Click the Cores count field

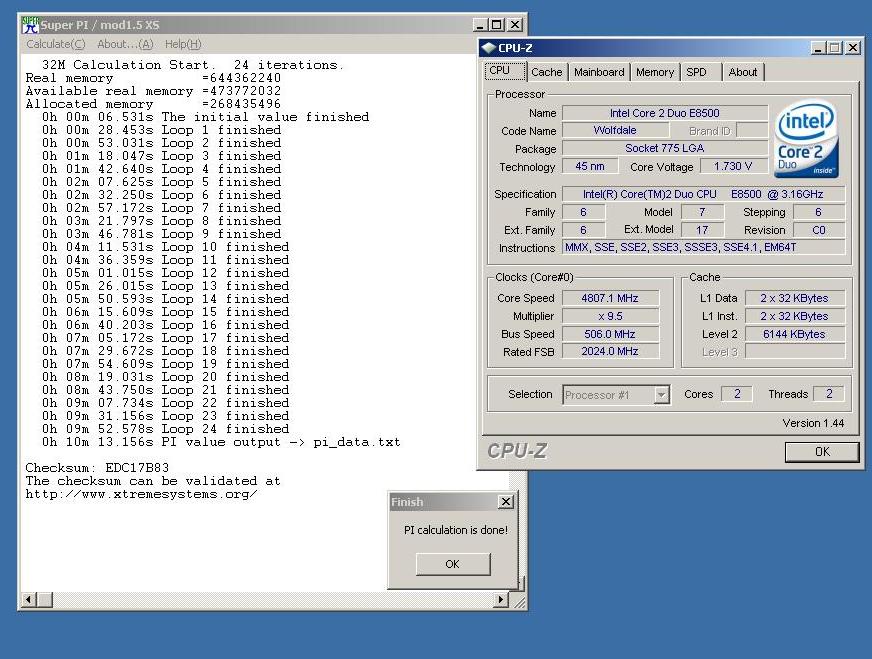(737, 394)
